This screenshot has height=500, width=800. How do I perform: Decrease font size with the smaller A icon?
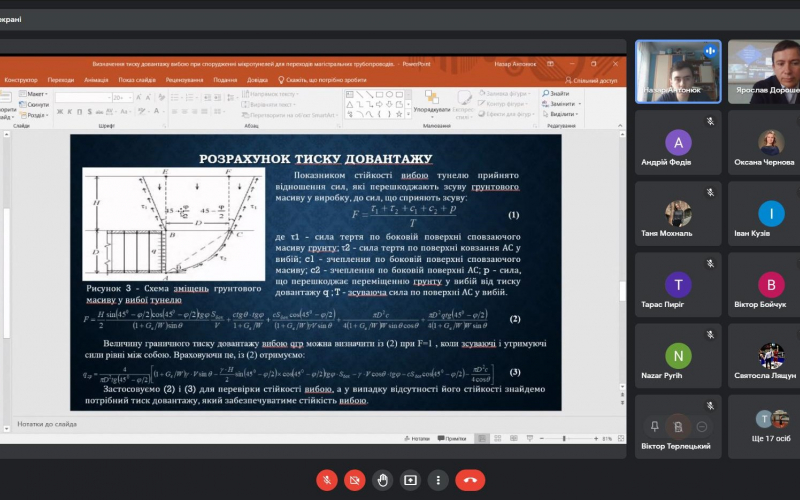148,97
